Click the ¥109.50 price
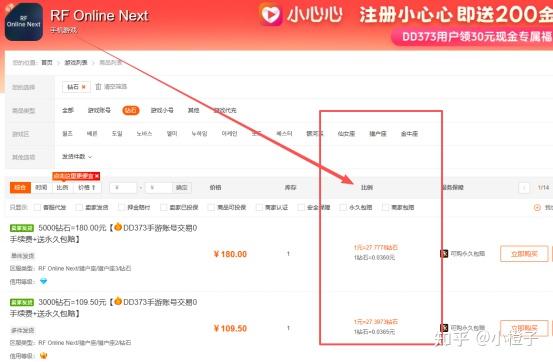The width and height of the screenshot is (553, 362). coord(230,328)
